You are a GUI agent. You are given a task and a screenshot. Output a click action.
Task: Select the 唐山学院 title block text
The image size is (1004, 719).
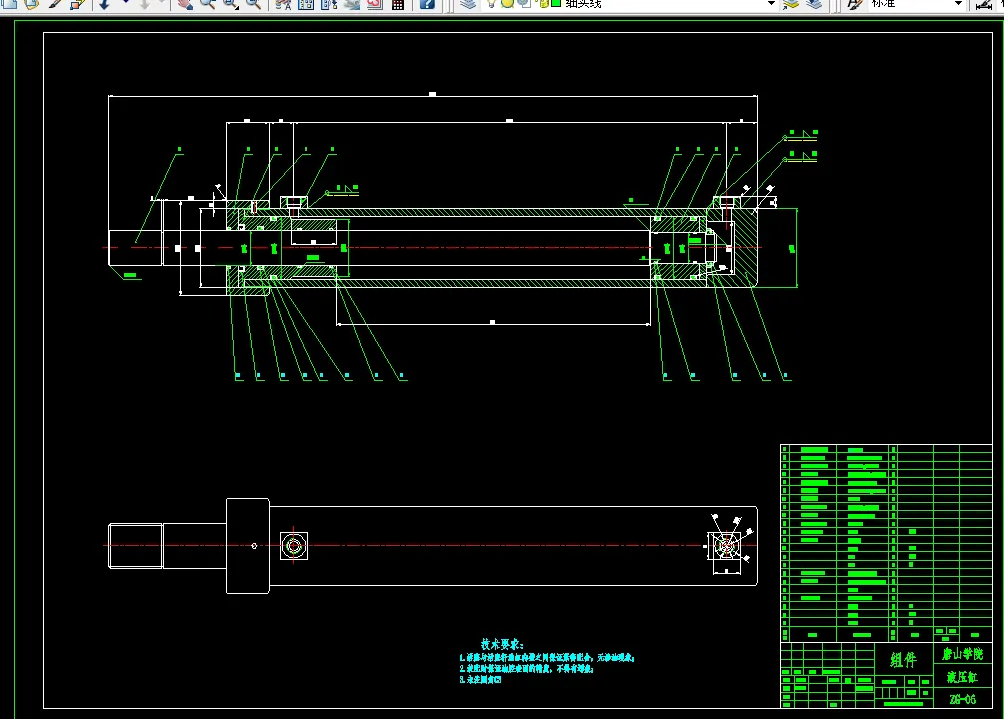click(x=962, y=654)
